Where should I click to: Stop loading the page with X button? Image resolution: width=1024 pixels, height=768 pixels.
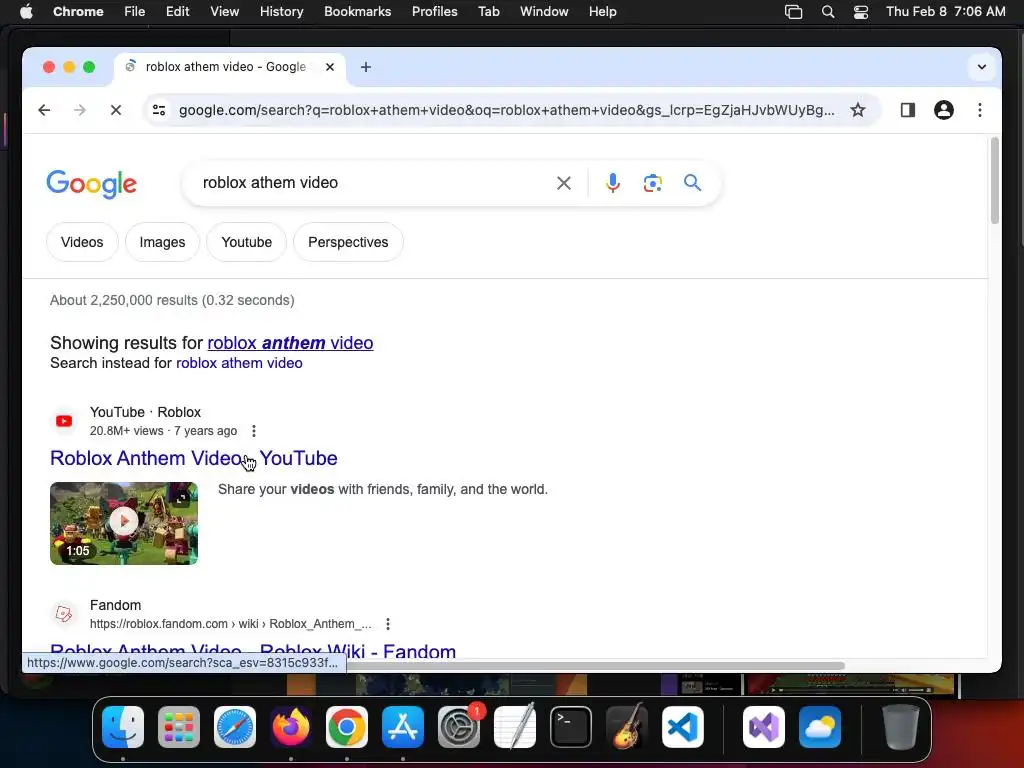pyautogui.click(x=116, y=110)
